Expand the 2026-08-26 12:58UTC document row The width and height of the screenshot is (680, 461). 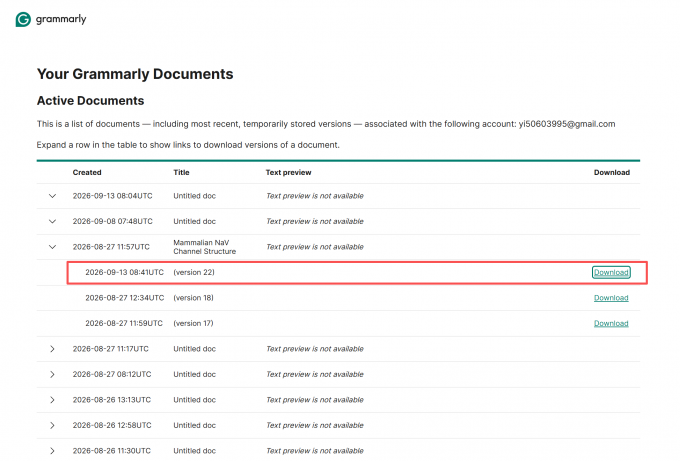52,426
